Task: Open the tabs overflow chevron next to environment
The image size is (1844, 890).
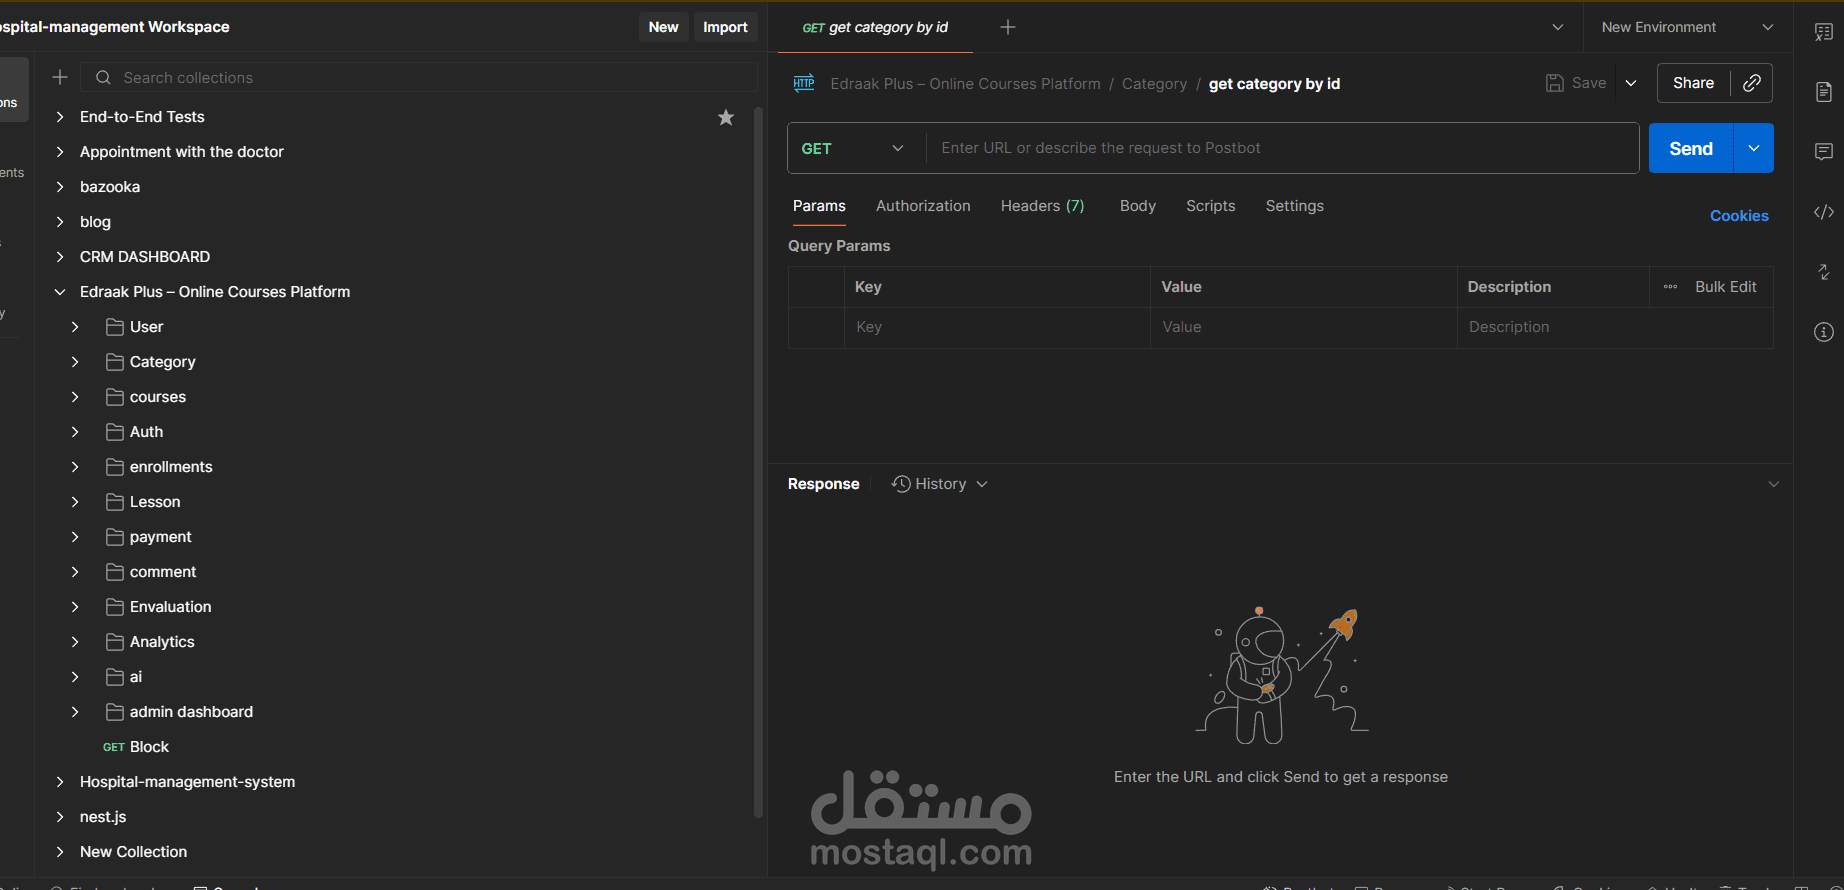Action: (1557, 27)
